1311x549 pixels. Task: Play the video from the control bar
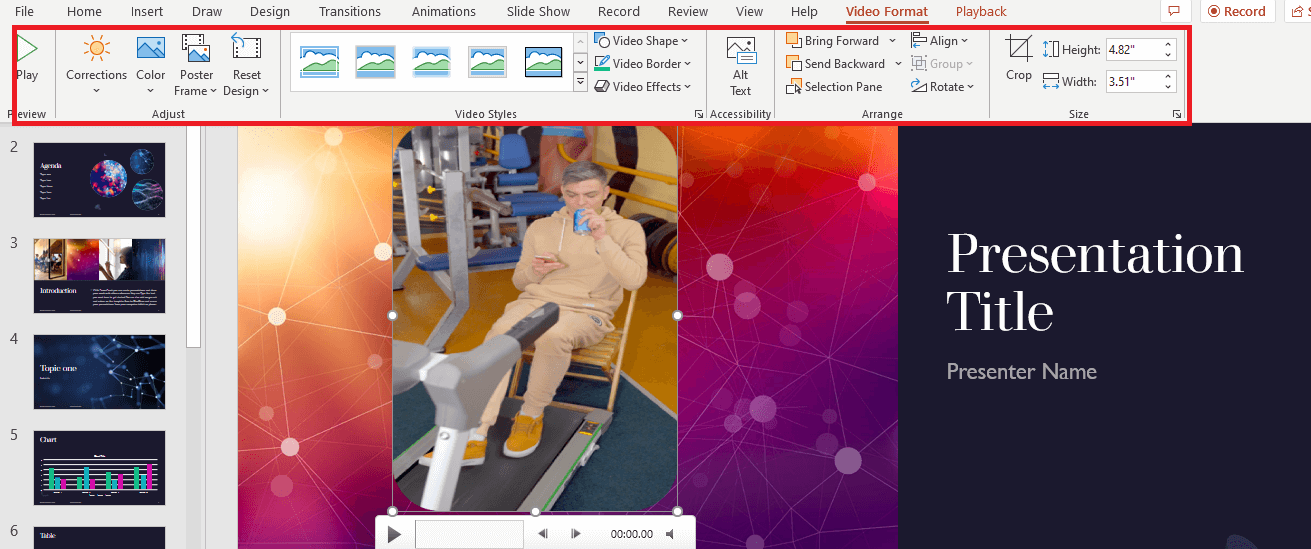click(x=394, y=534)
